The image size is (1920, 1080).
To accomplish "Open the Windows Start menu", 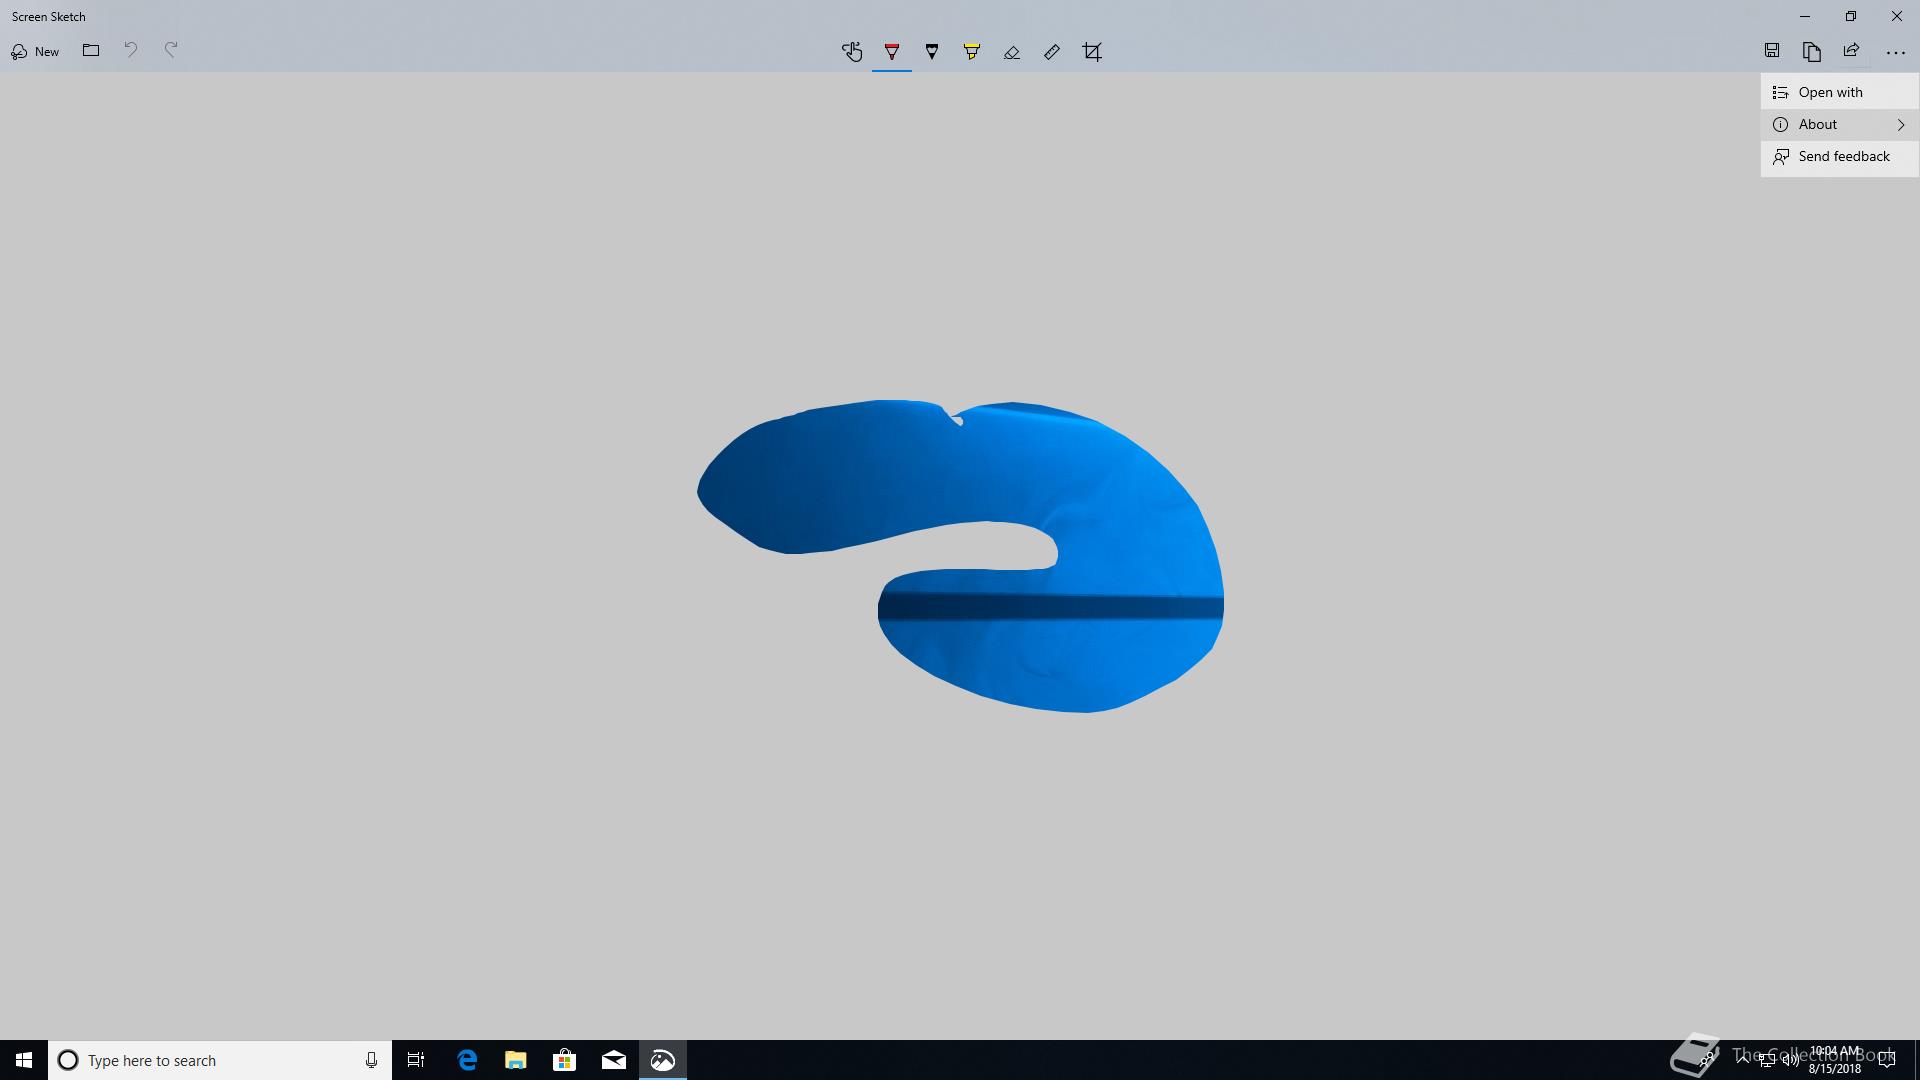I will point(24,1060).
